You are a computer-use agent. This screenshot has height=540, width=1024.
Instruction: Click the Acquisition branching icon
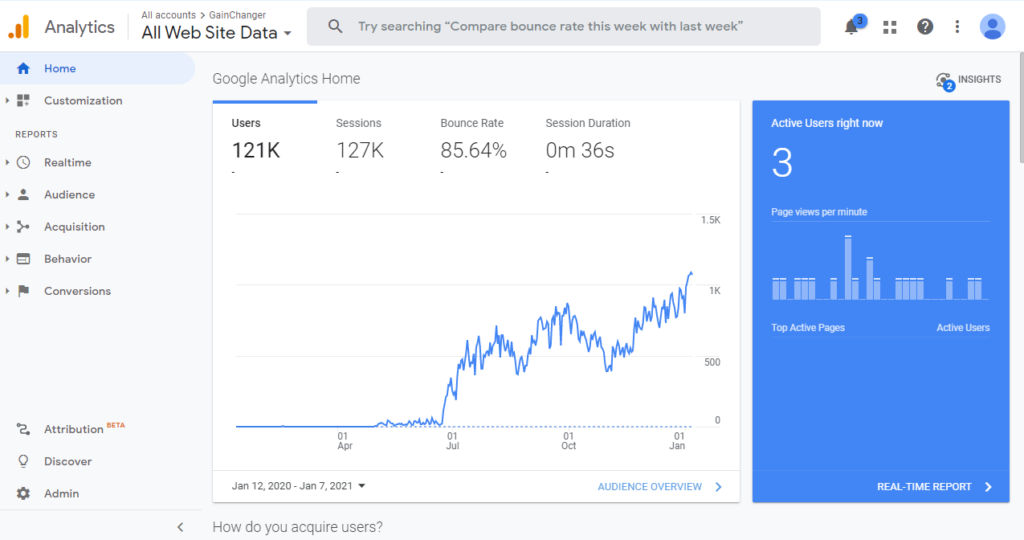coord(24,227)
